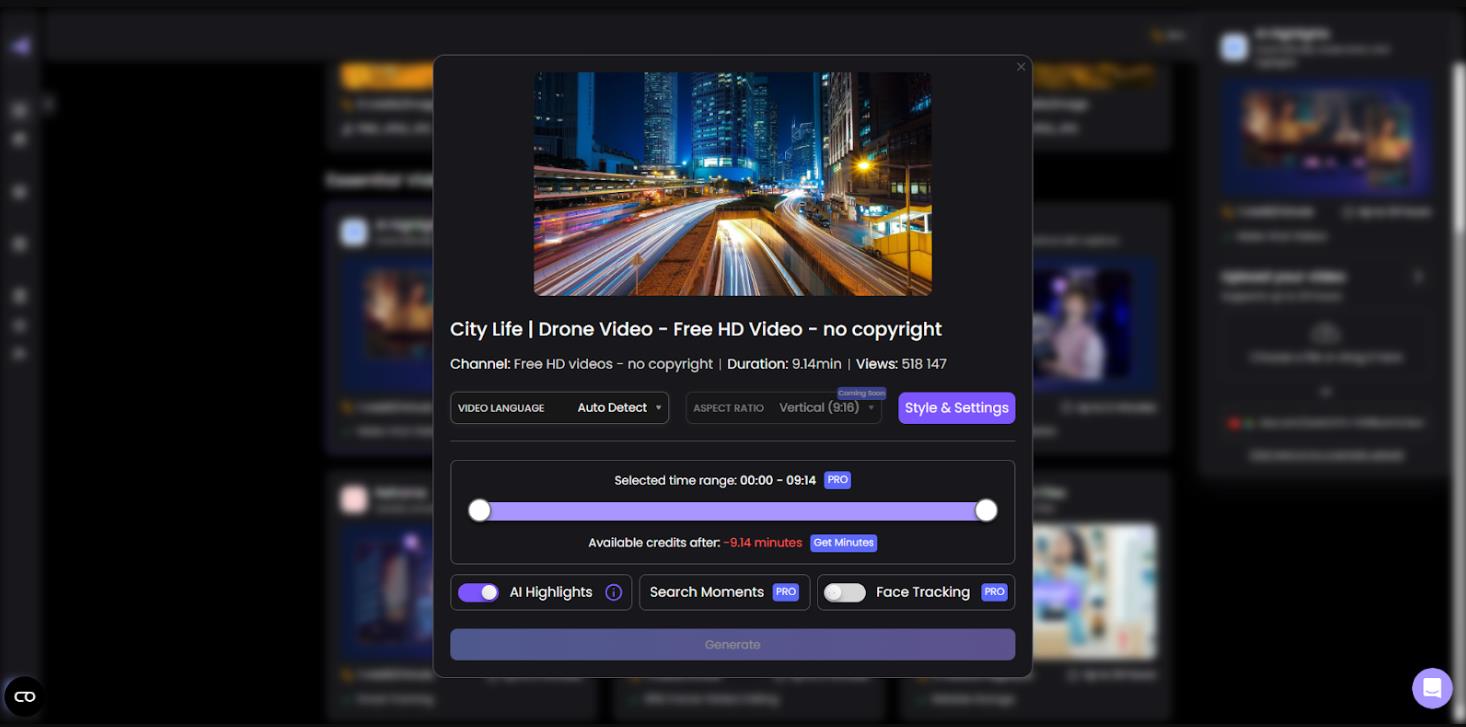Enable the Face Tracking toggle
Screen dimensions: 1466x727
click(x=844, y=593)
